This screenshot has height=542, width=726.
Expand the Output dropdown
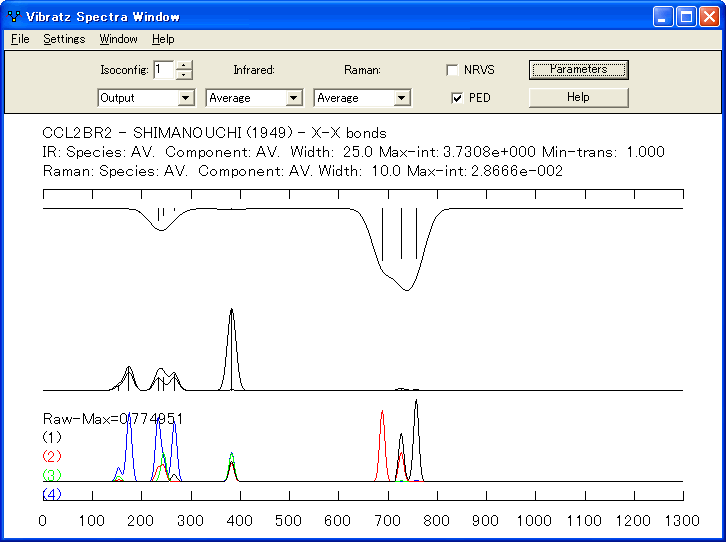pos(186,98)
